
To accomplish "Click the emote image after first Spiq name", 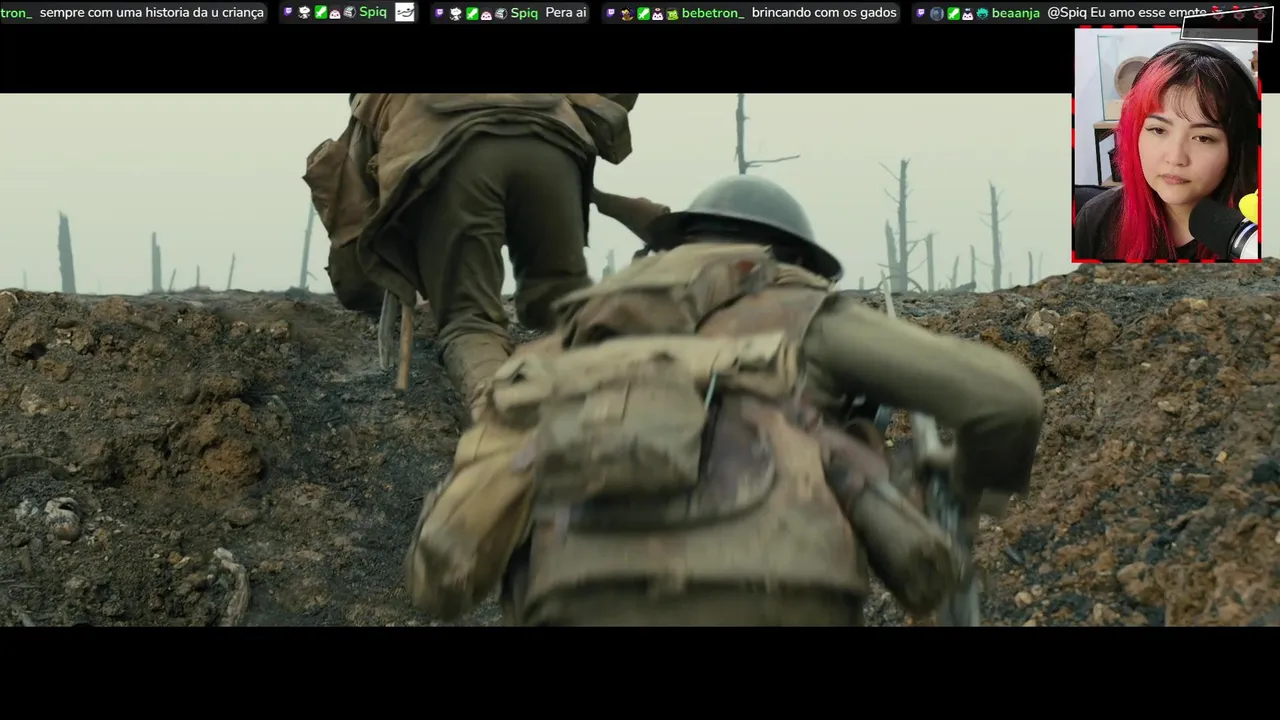I will [x=404, y=13].
